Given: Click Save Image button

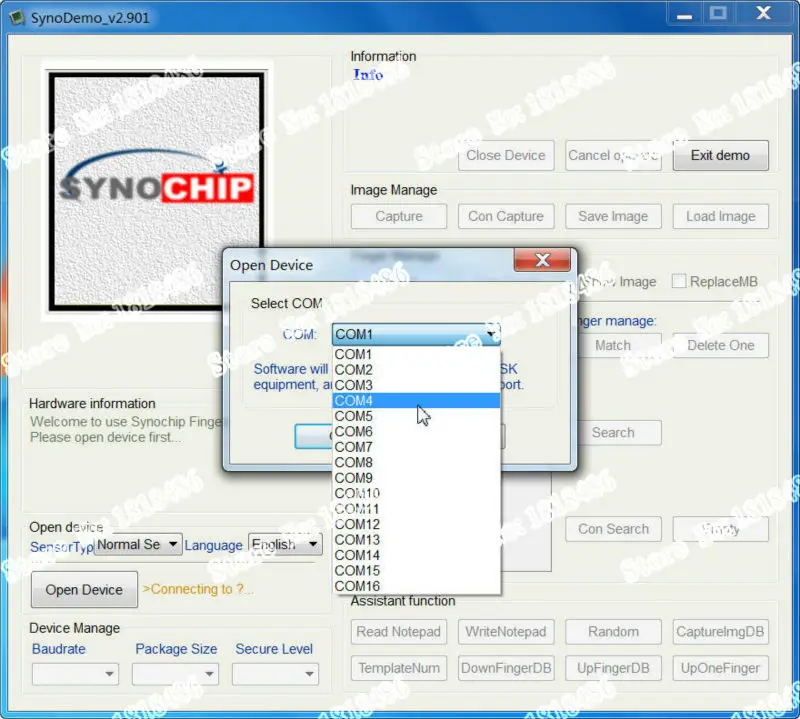Looking at the screenshot, I should (x=613, y=216).
